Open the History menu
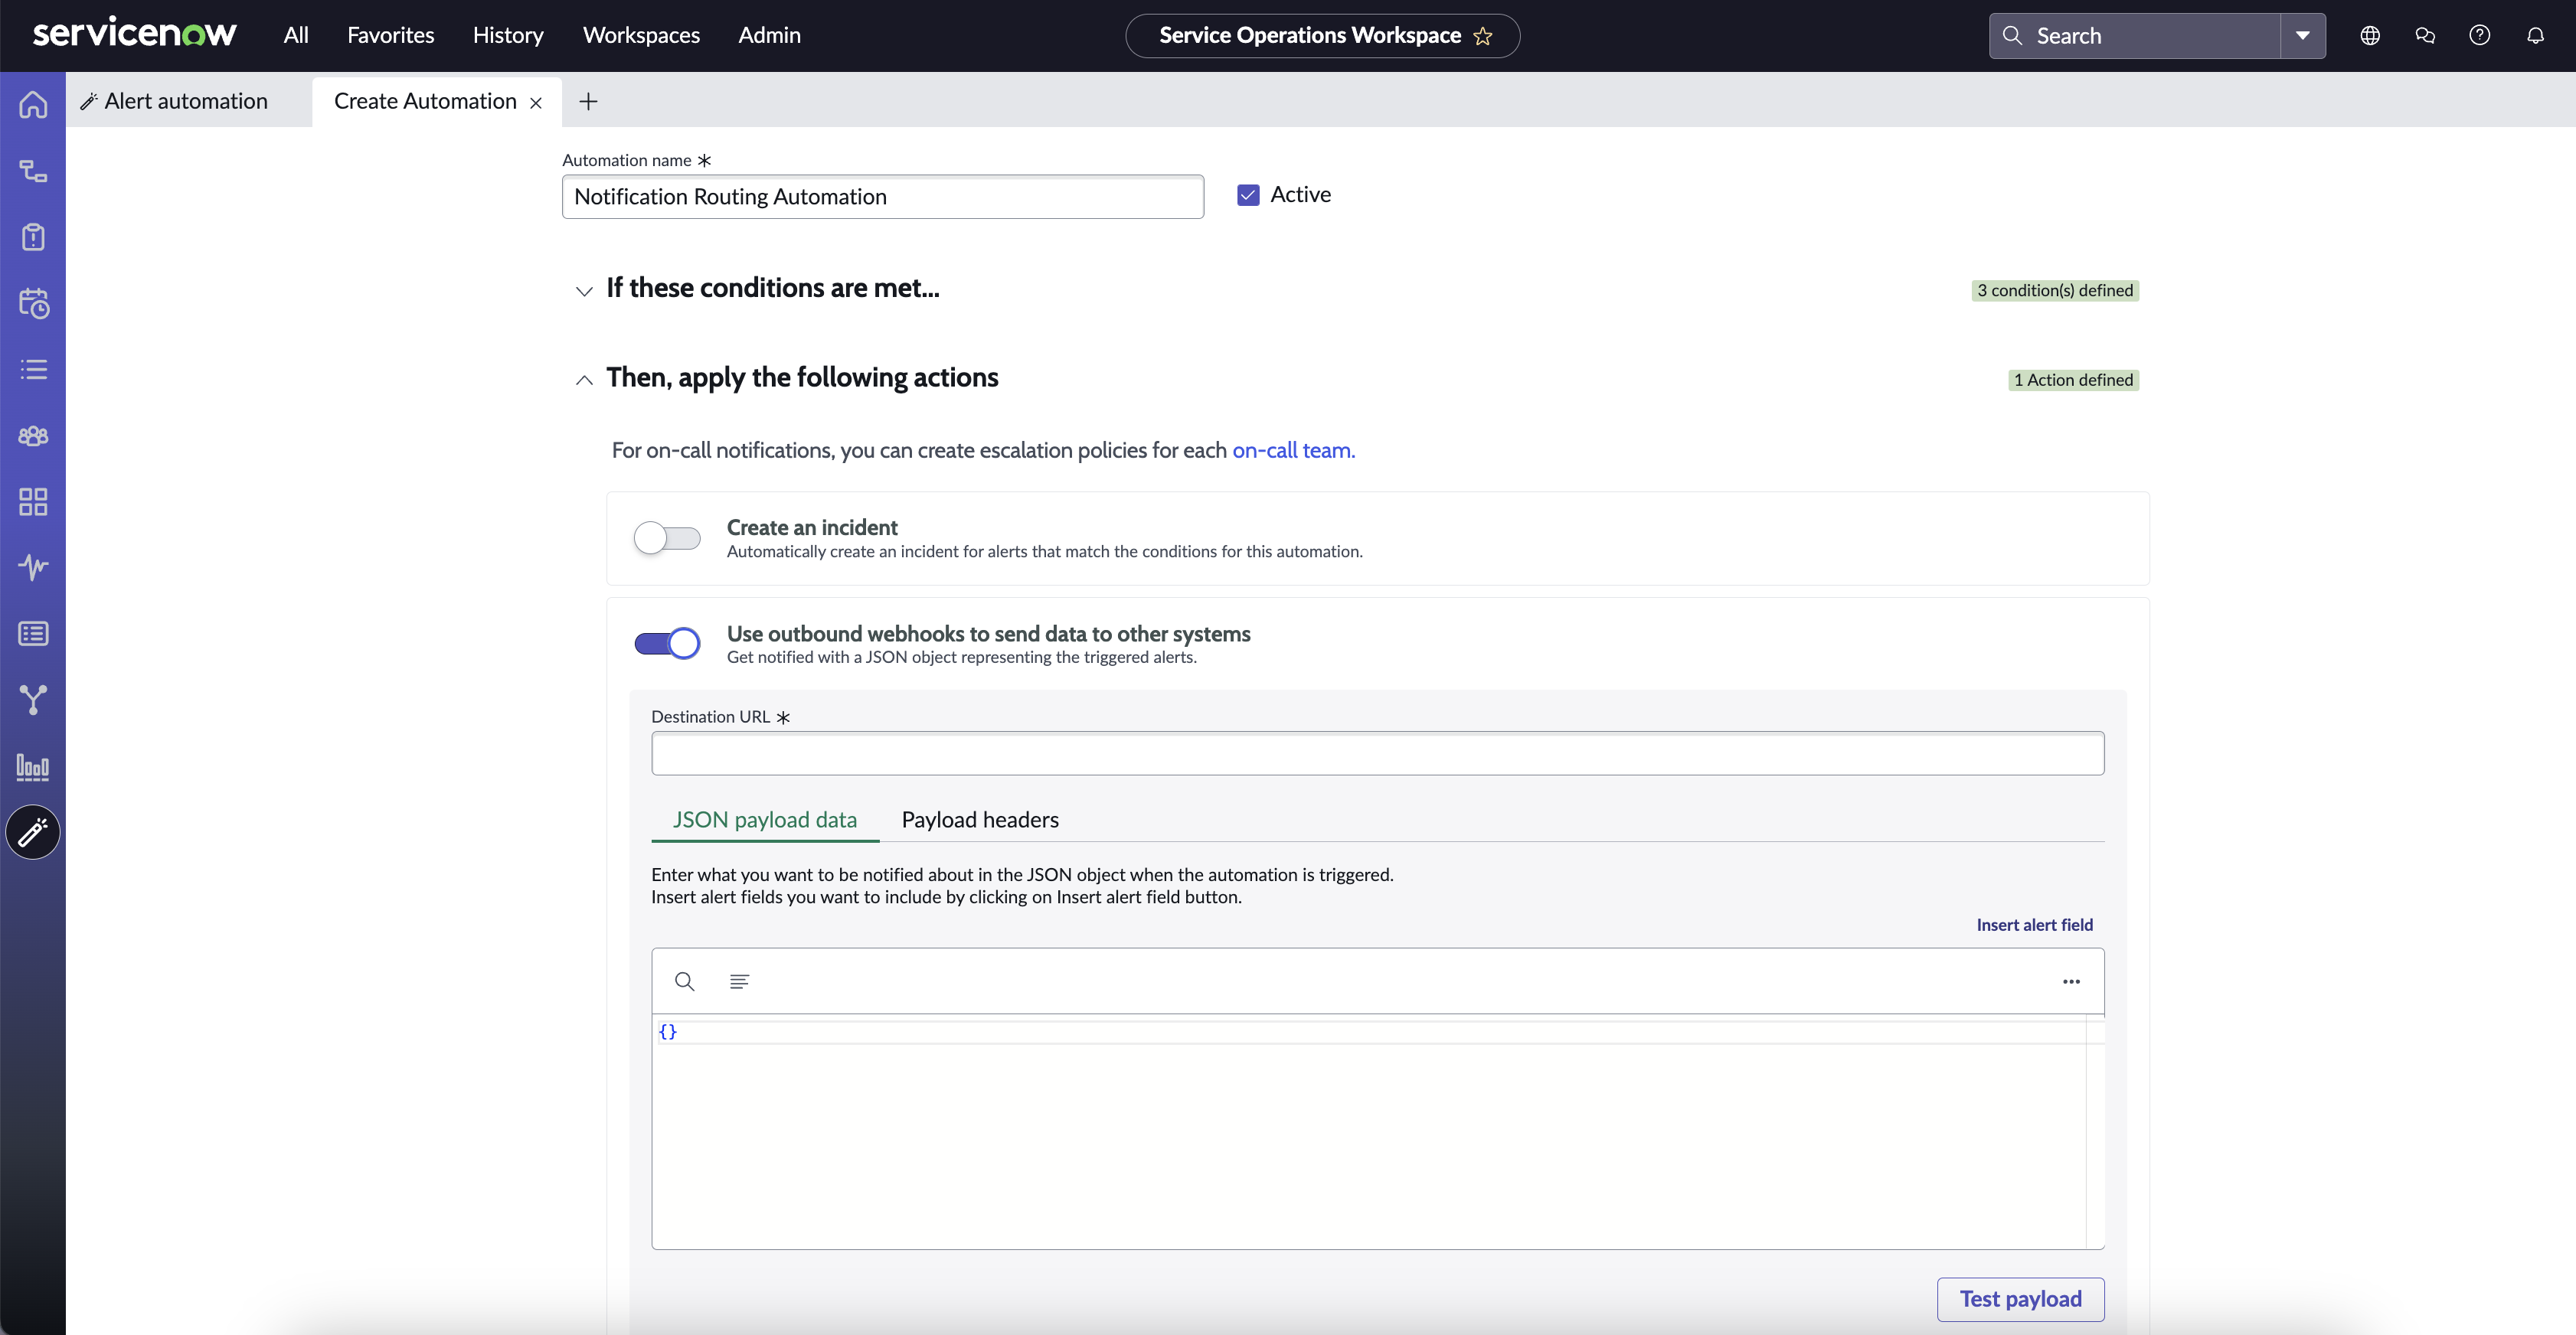The image size is (2576, 1335). click(x=508, y=35)
